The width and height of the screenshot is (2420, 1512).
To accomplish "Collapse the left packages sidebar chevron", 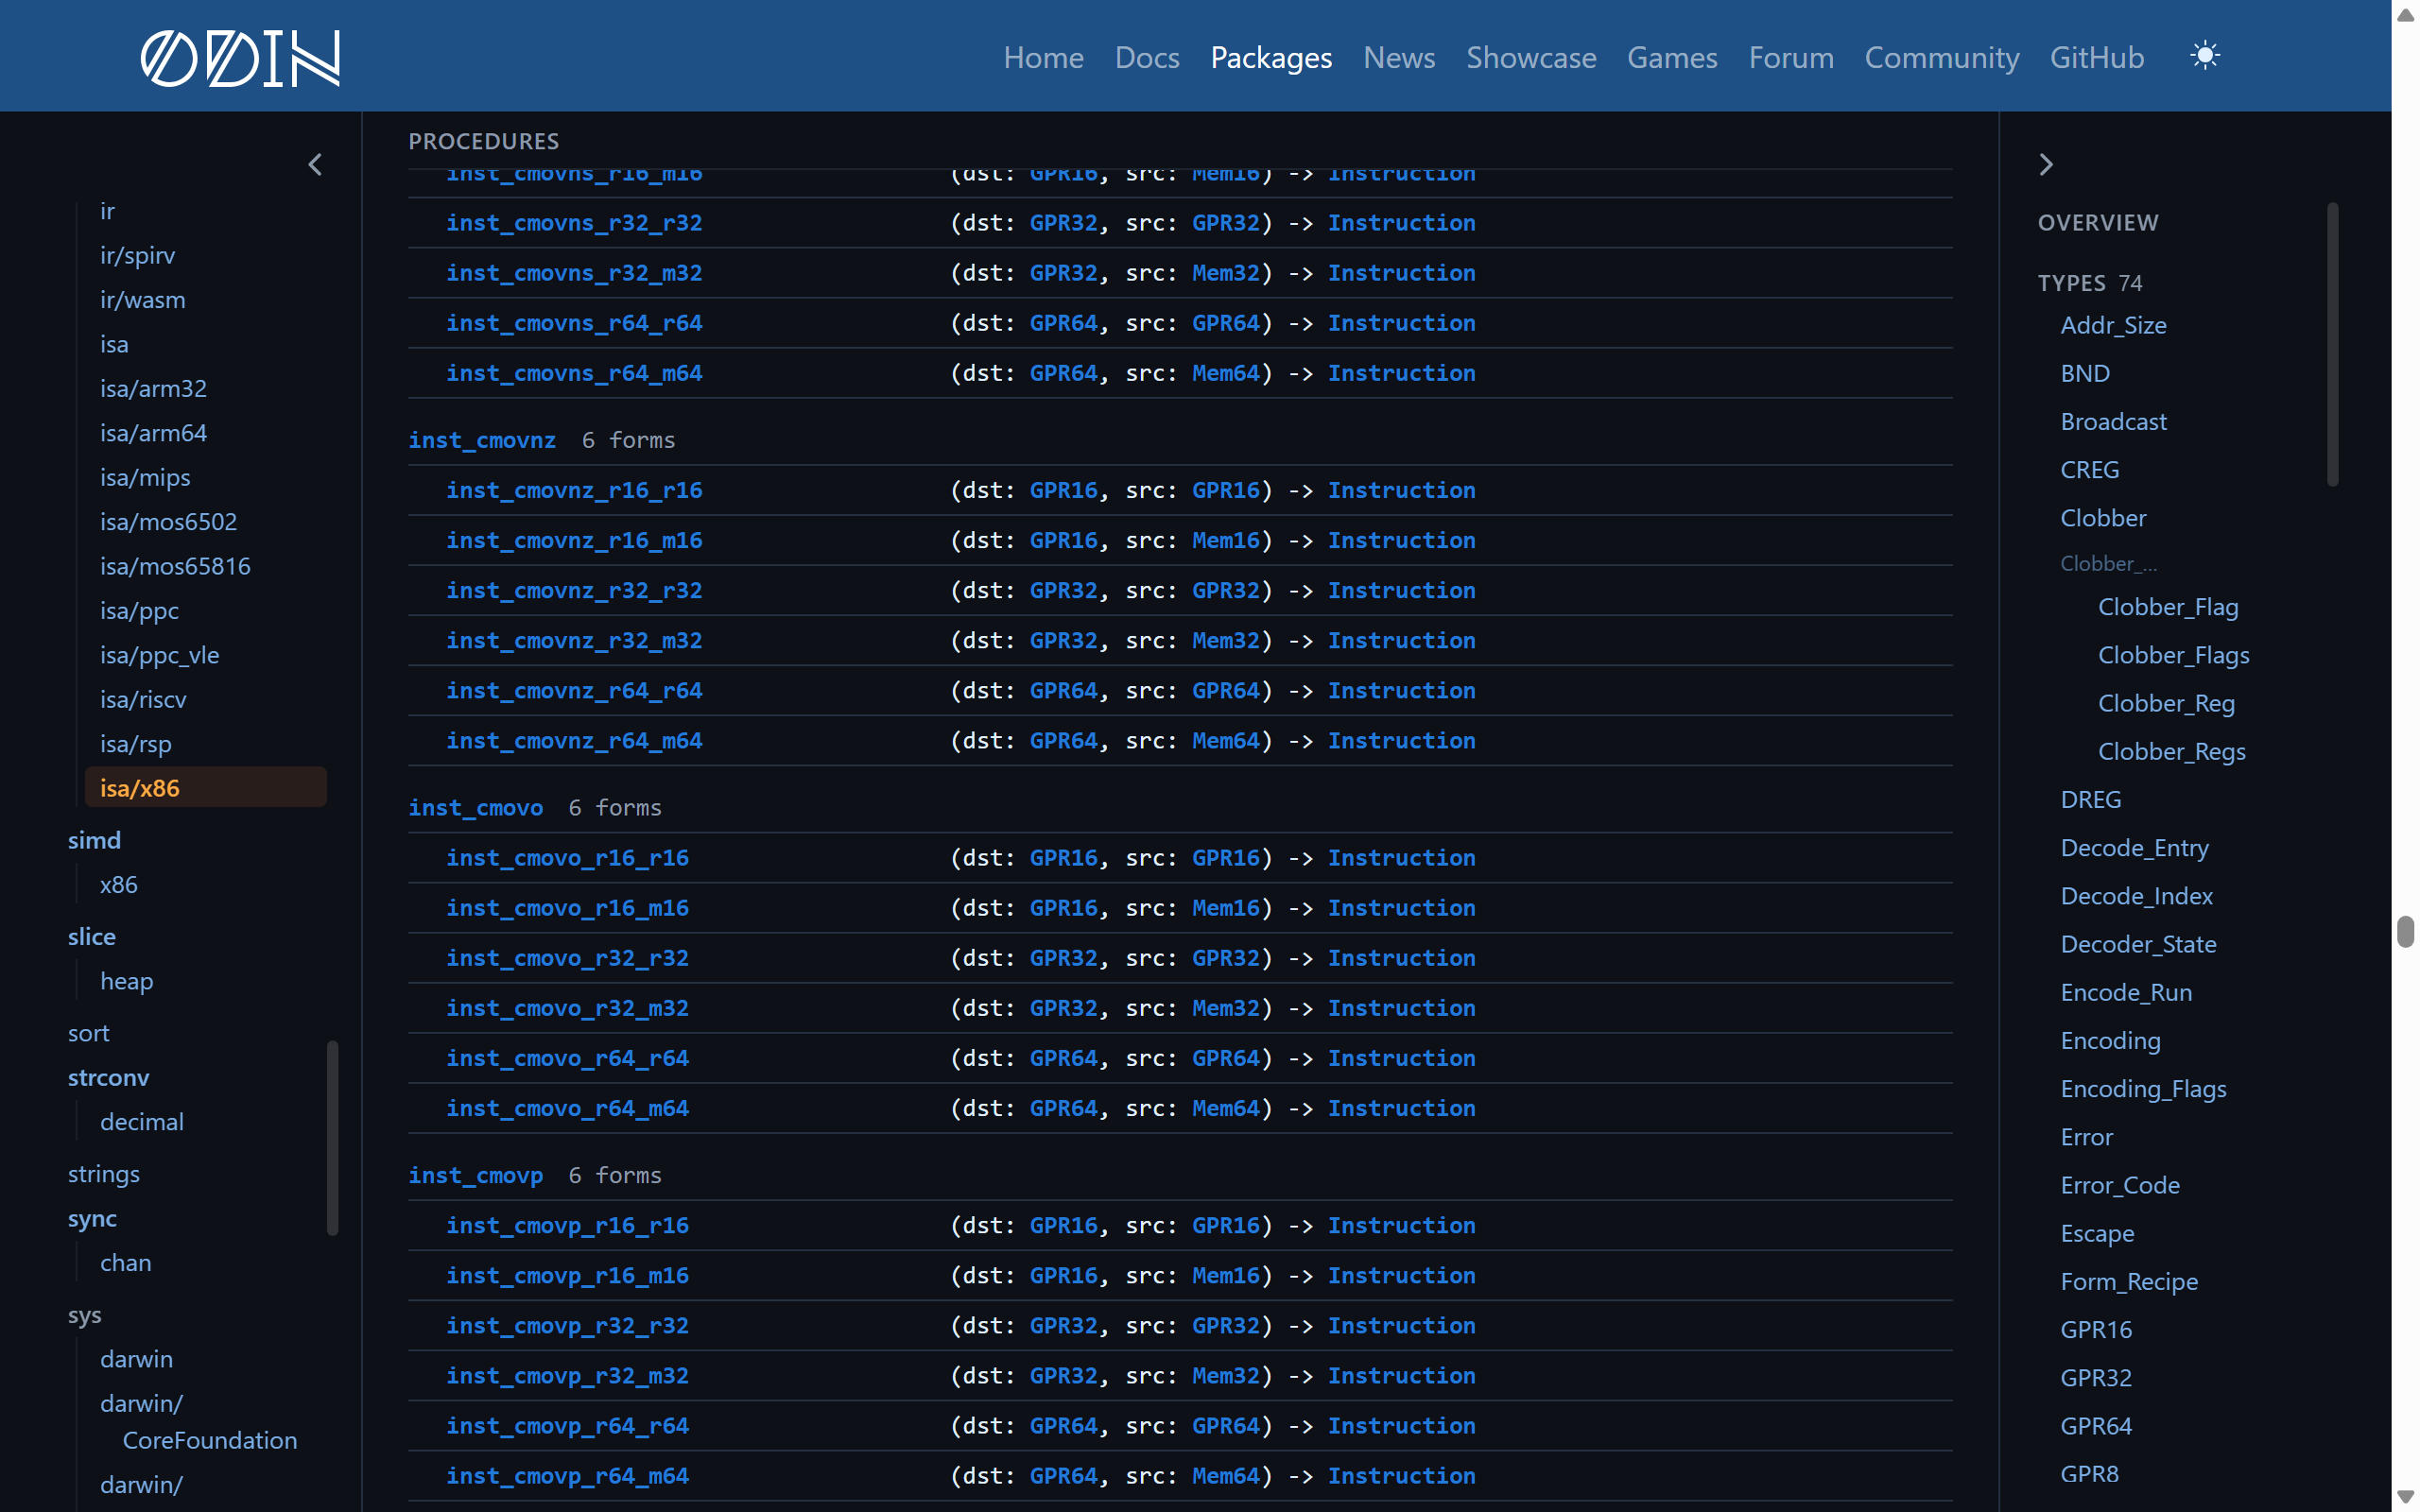I will [x=315, y=165].
